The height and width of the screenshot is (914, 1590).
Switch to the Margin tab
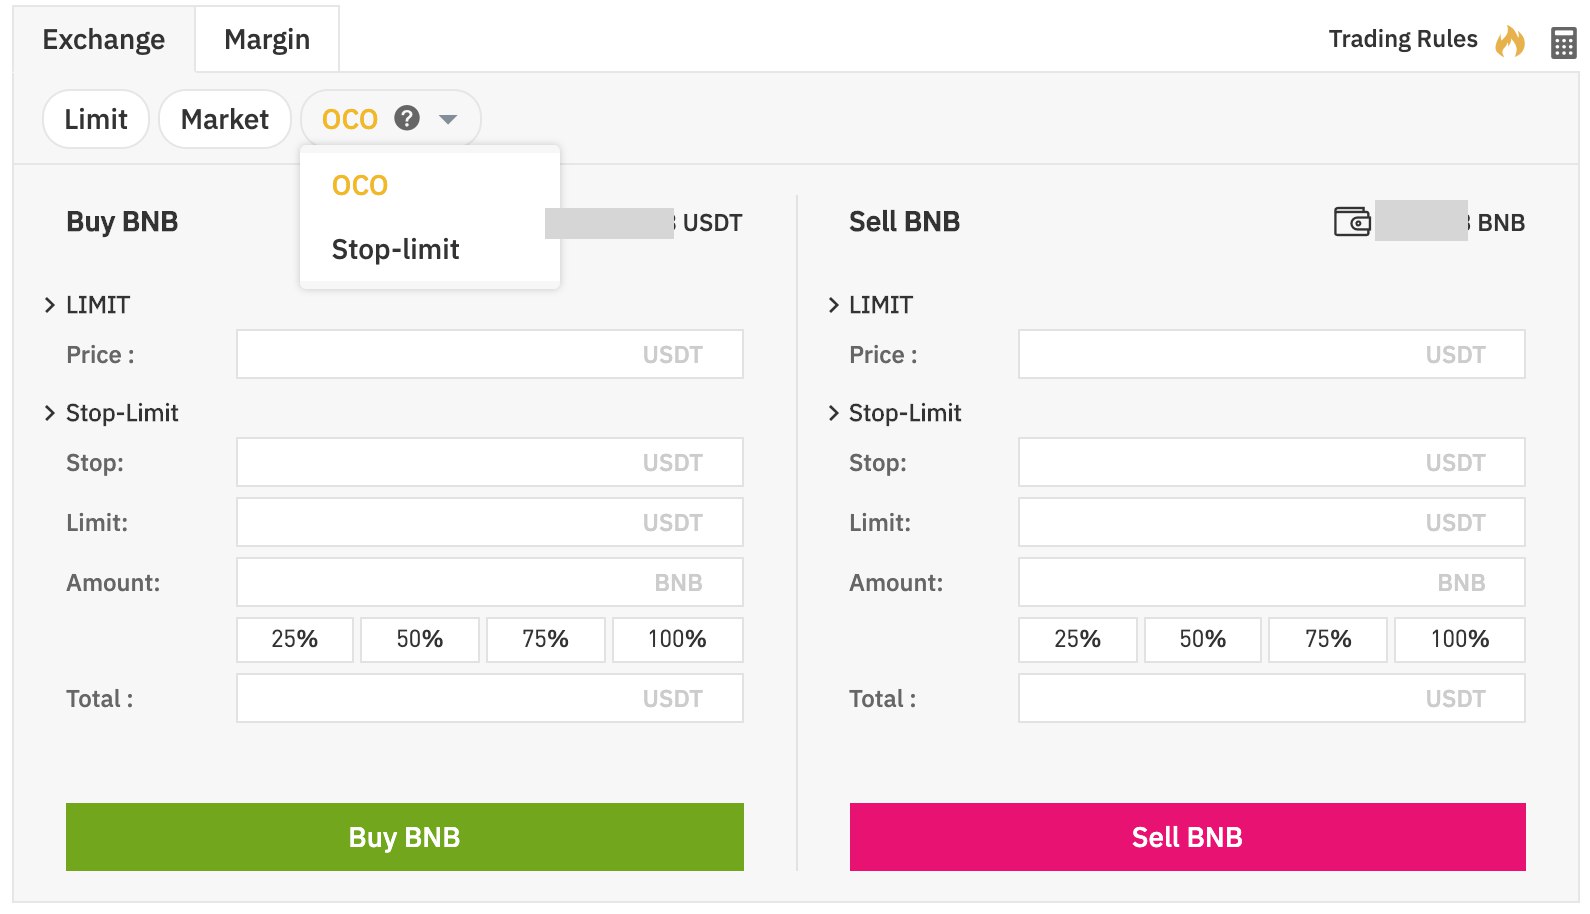[267, 39]
